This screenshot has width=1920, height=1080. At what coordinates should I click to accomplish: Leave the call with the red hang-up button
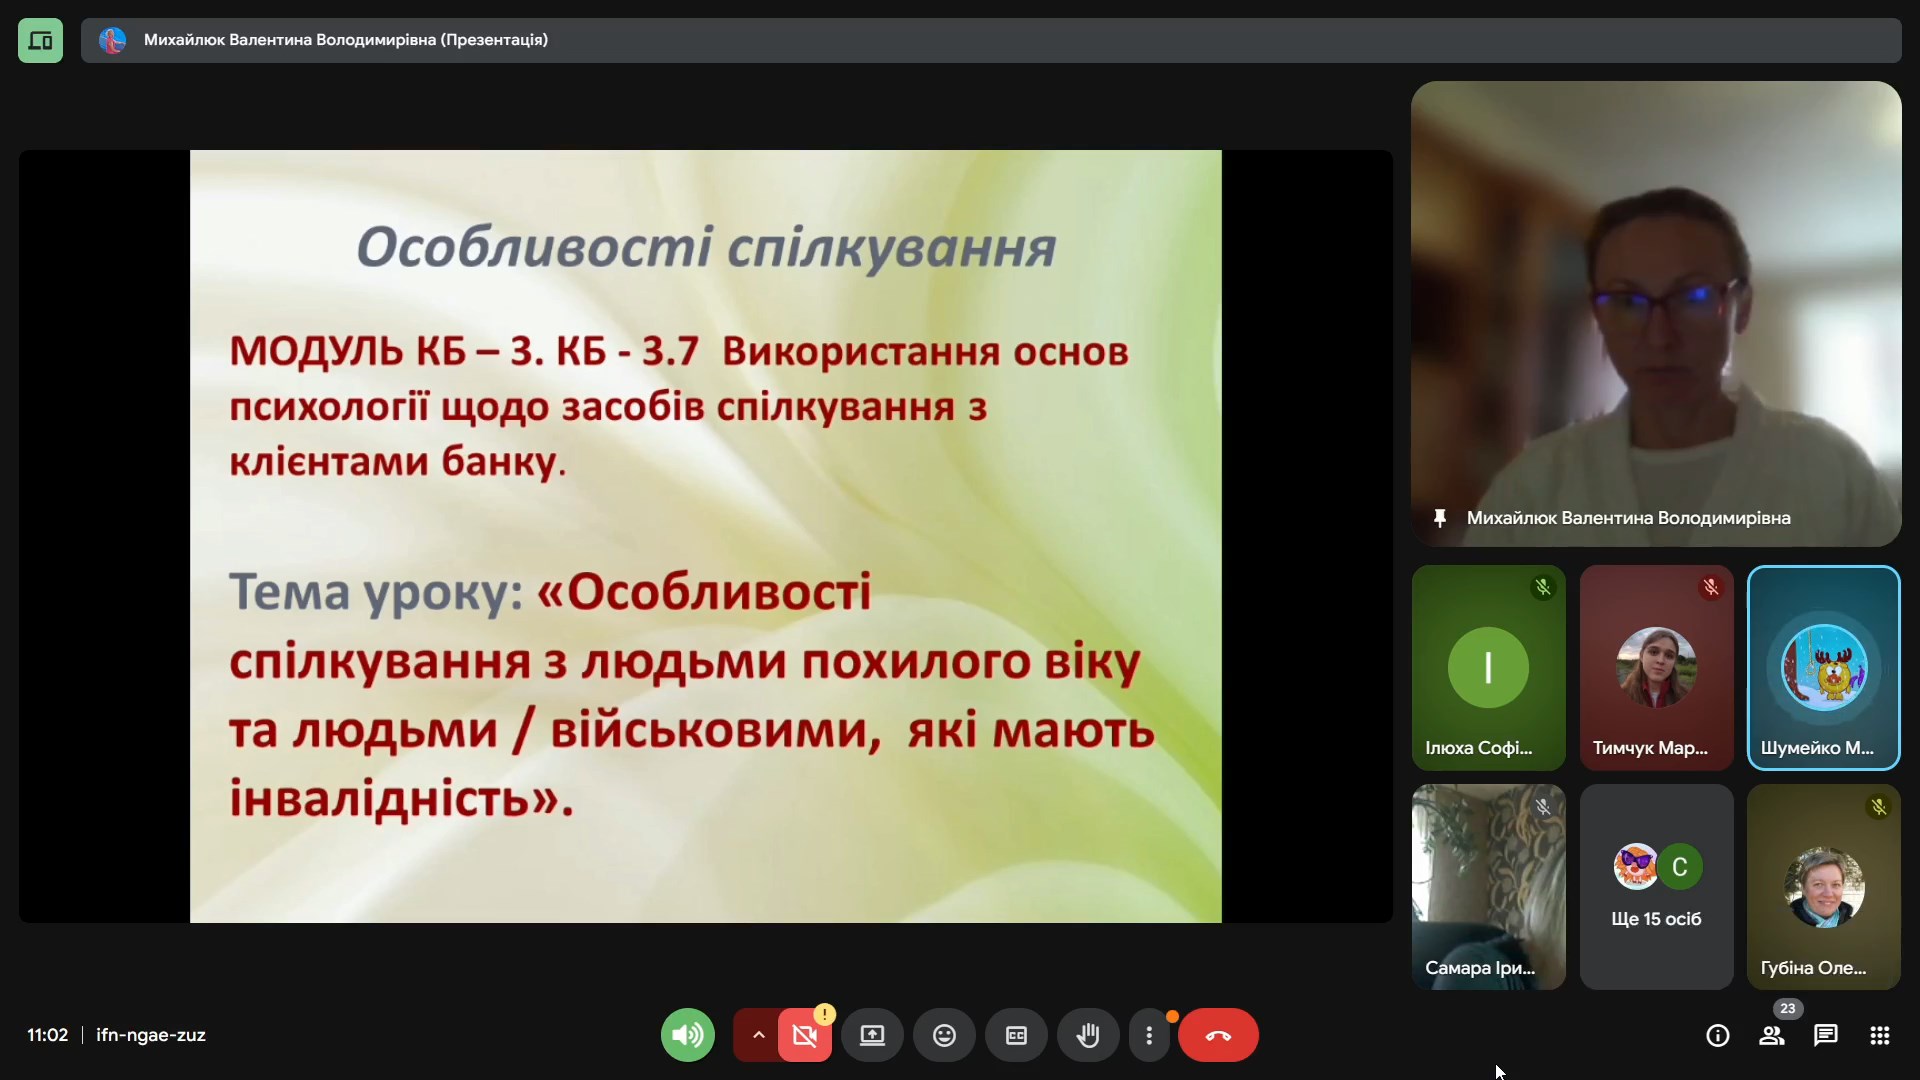coord(1218,1035)
